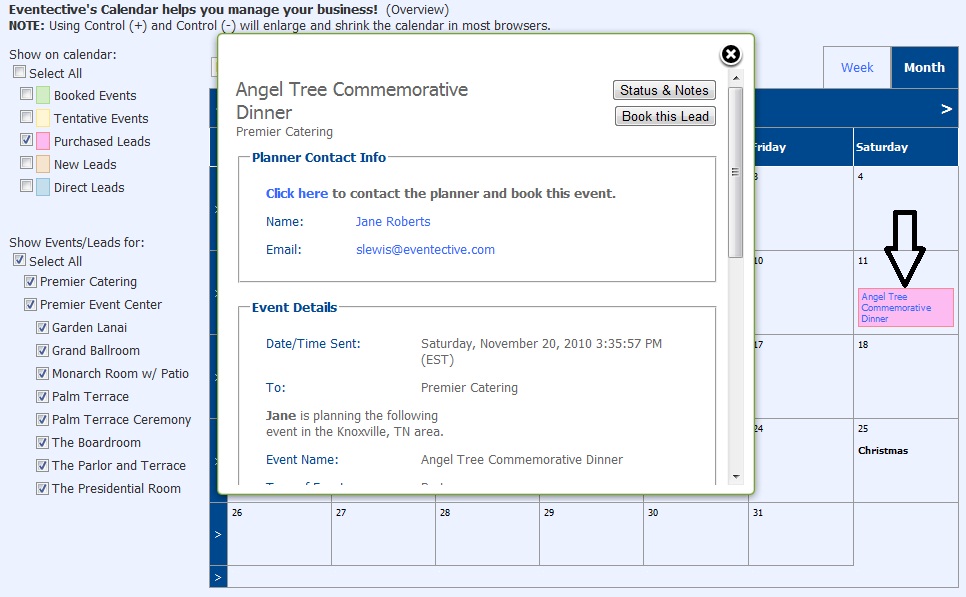The height and width of the screenshot is (597, 966).
Task: Switch to the Week view tab
Action: [857, 67]
